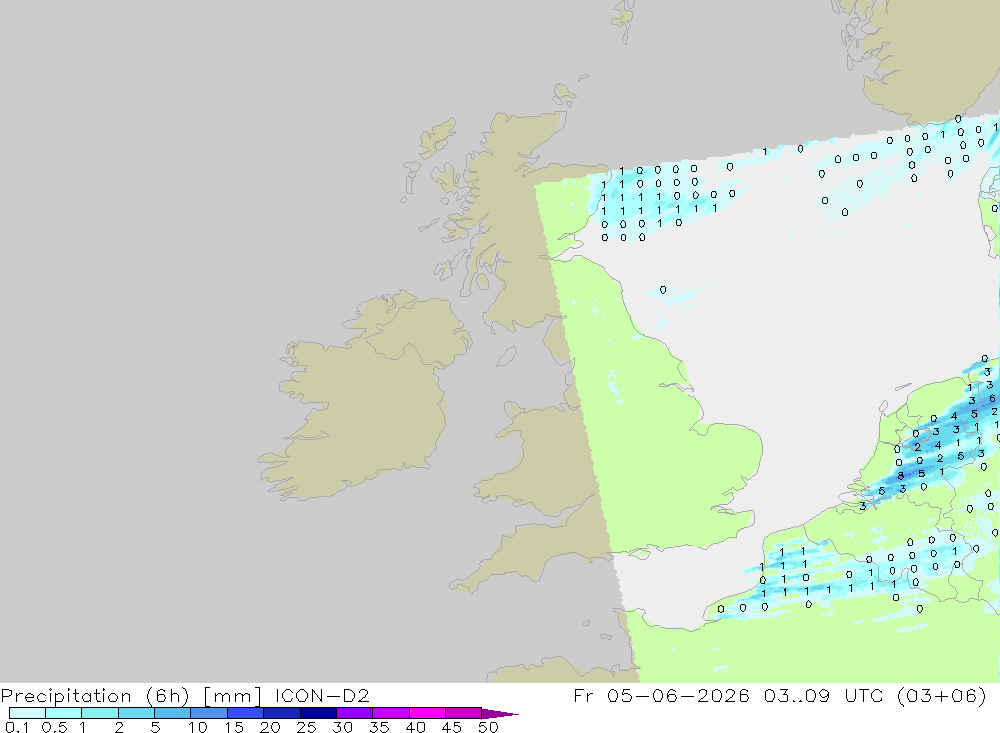Click the 'Fr' weekday abbreviation
The image size is (1000, 733).
pos(583,695)
